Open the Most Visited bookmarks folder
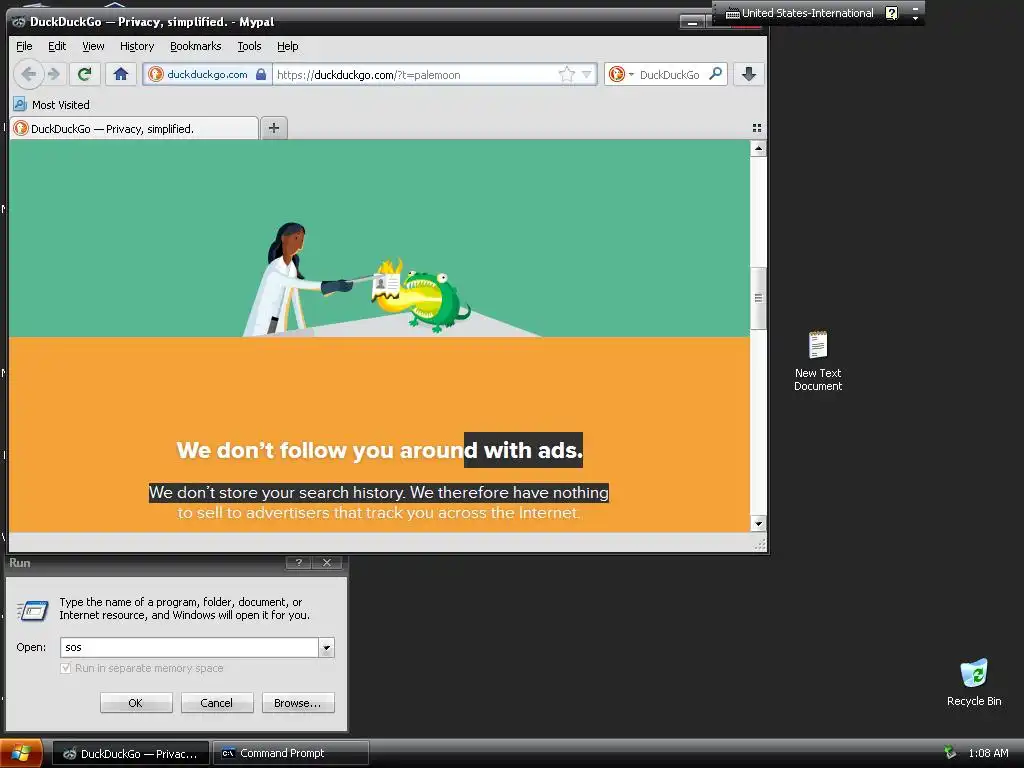 [52, 104]
